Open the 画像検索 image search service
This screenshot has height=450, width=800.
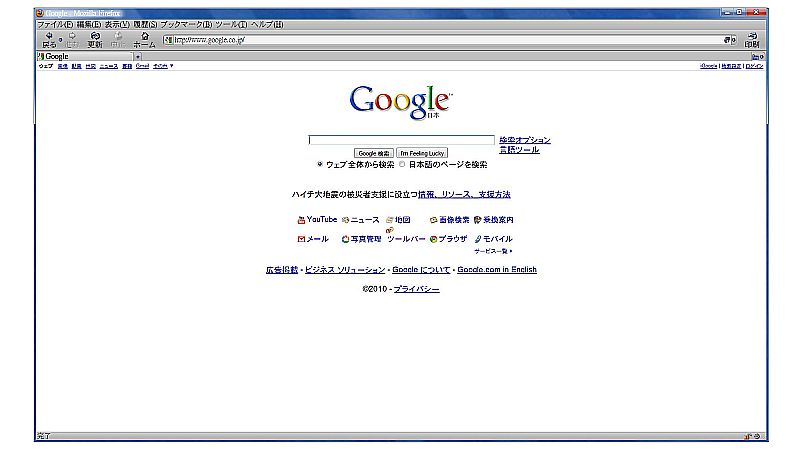click(449, 220)
